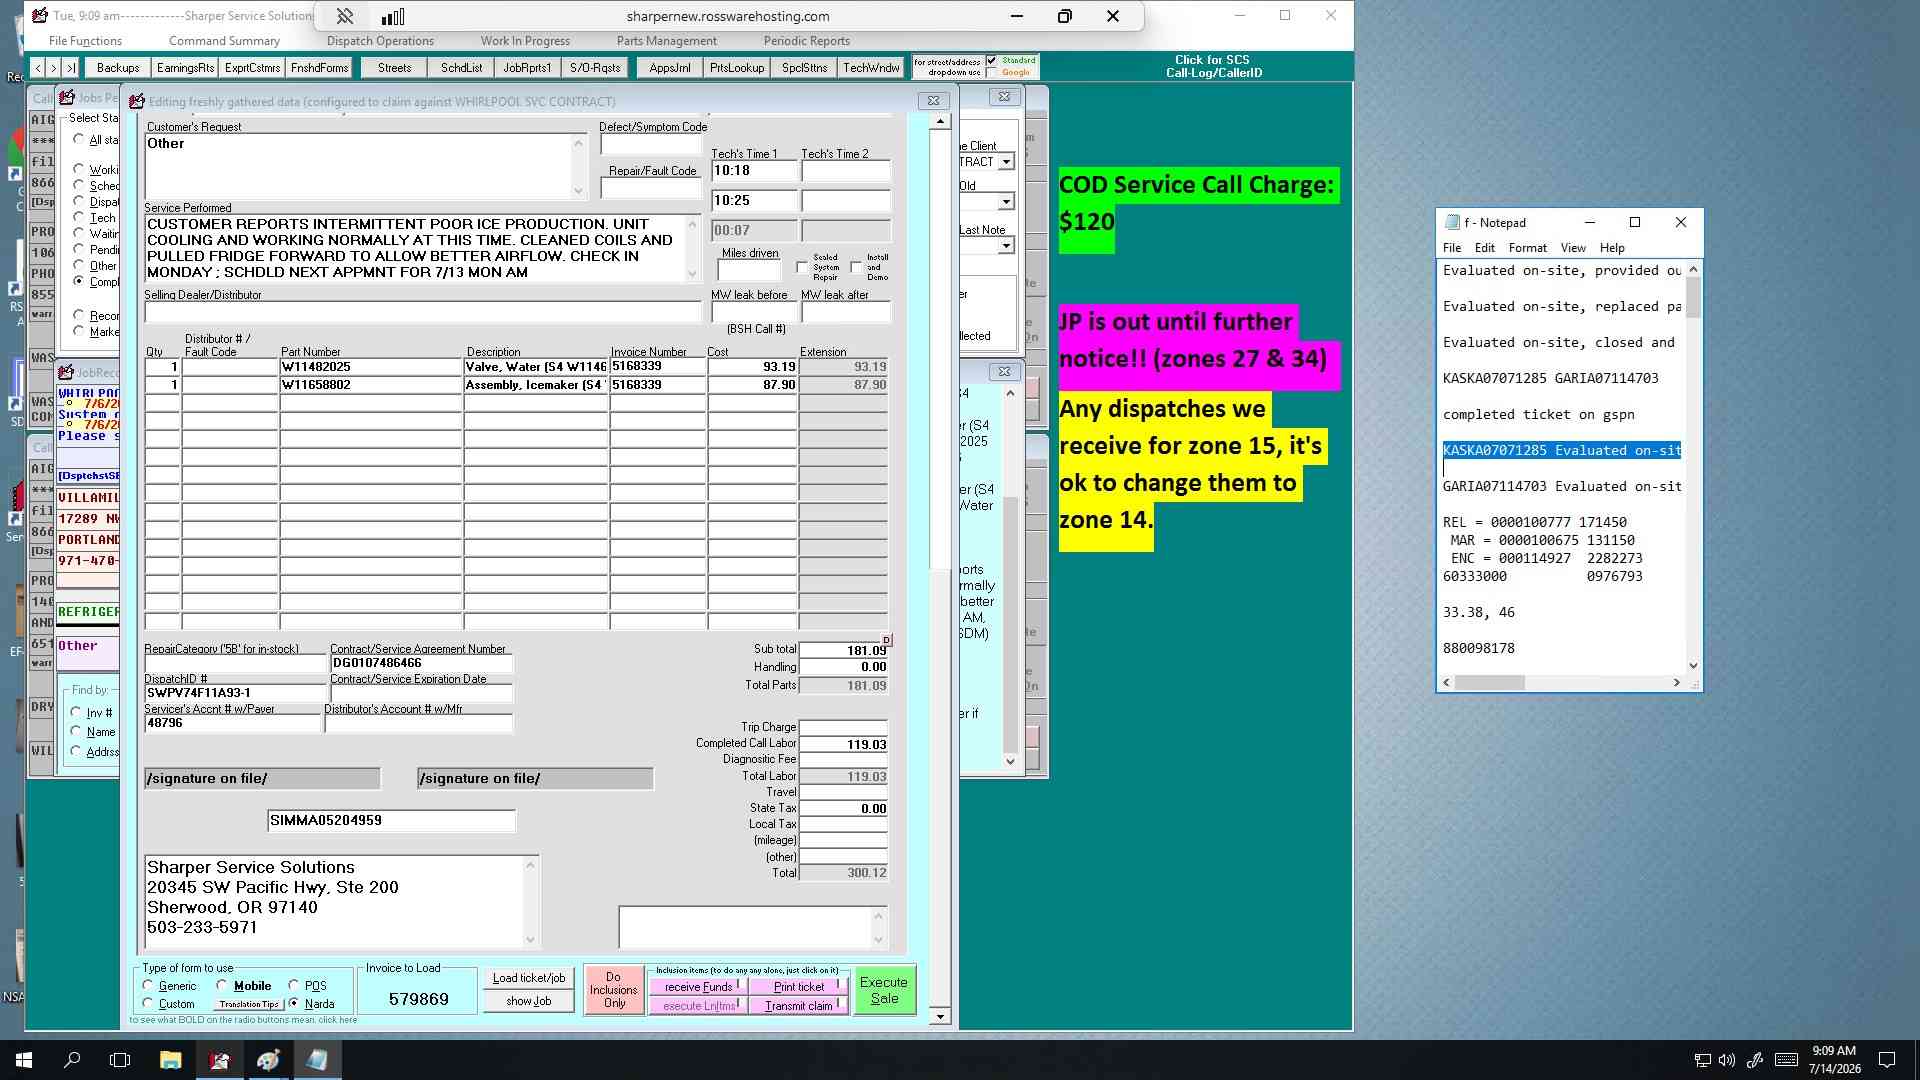Click the Windows Start button
This screenshot has width=1920, height=1080.
point(23,1060)
